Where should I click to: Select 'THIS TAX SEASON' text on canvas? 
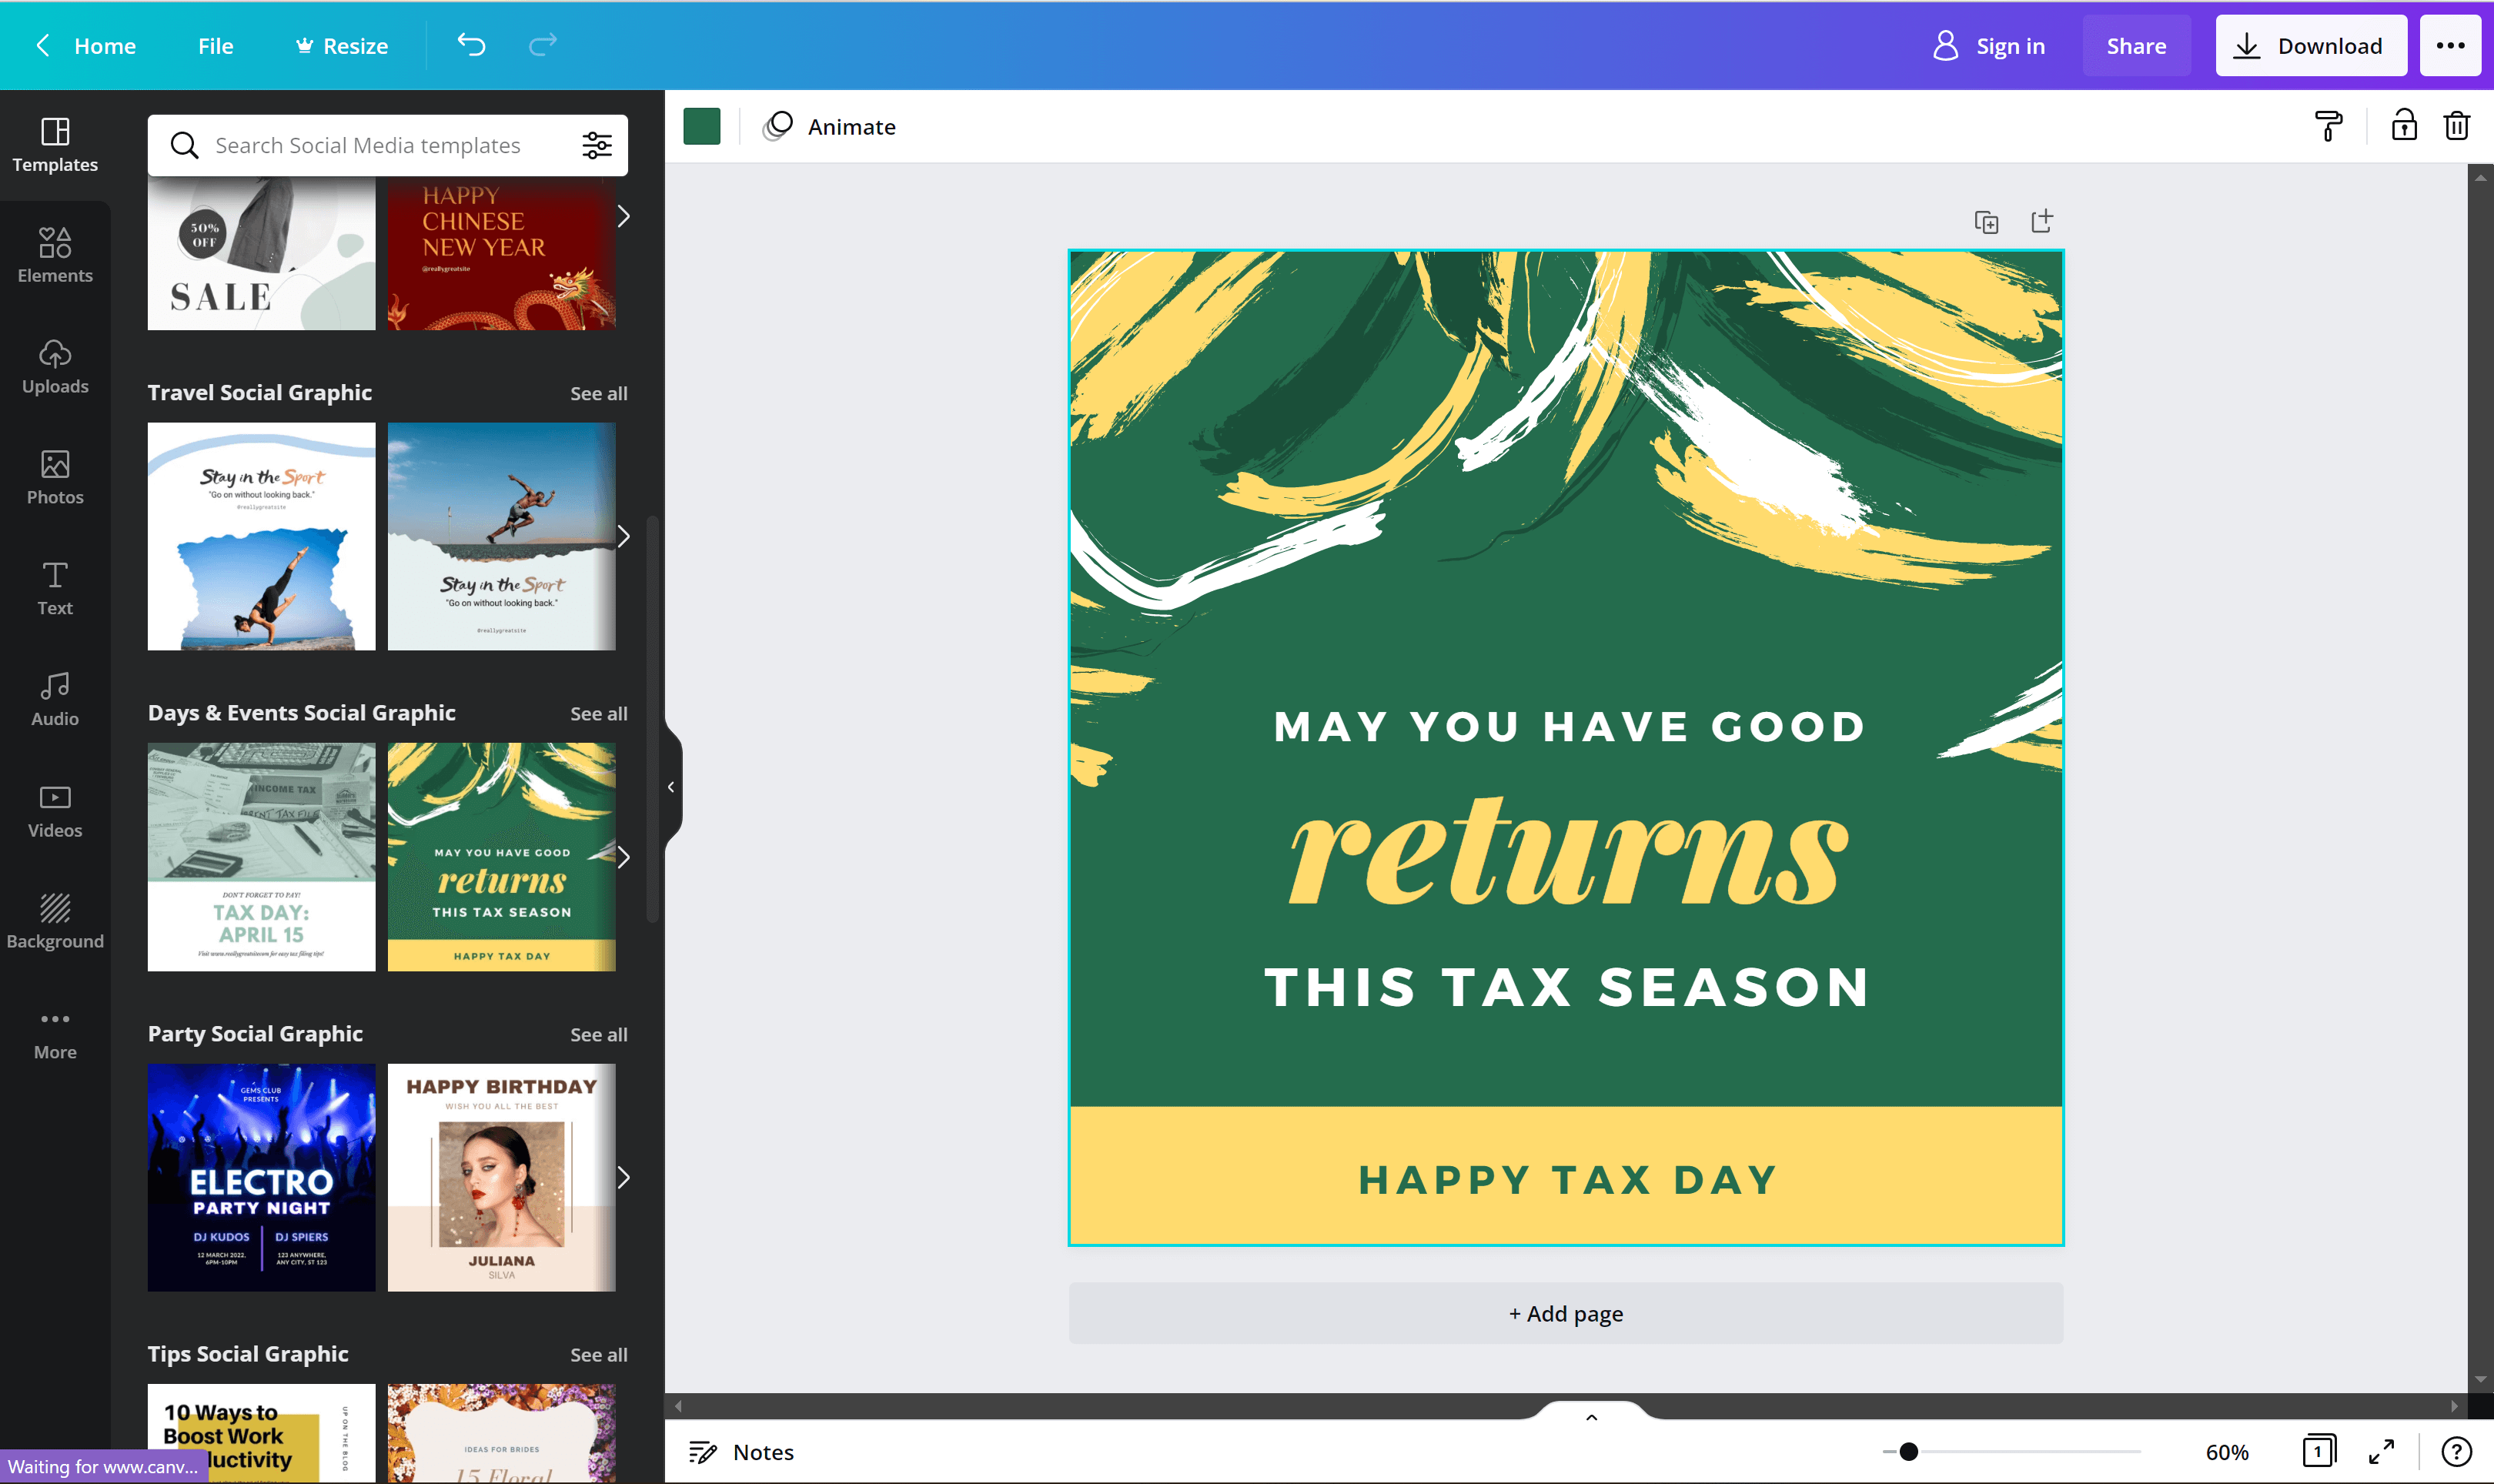pos(1567,988)
